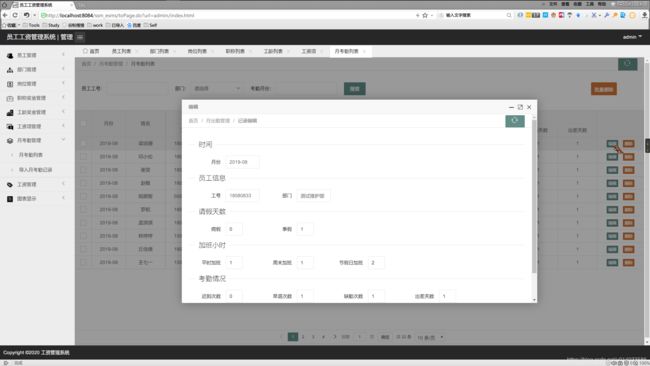Click the green edit button in the first row

[x=612, y=143]
